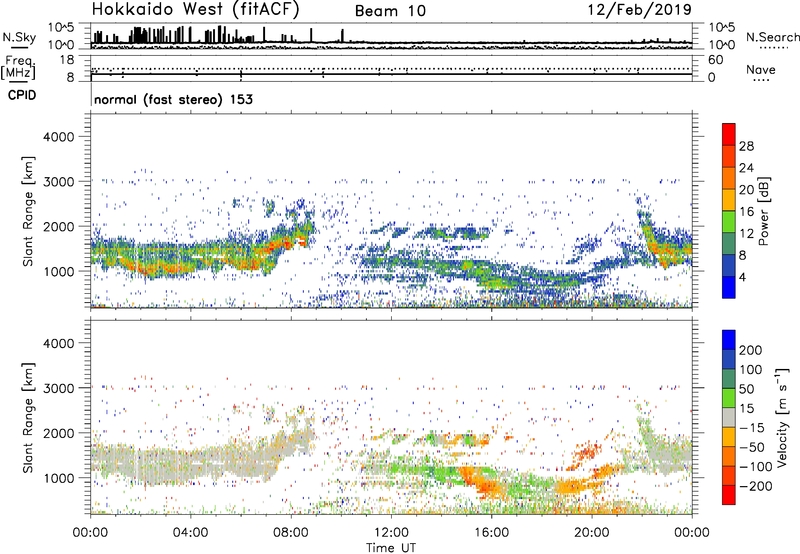
Task: Click '3000' on velocity panel range axis
Action: tap(58, 388)
